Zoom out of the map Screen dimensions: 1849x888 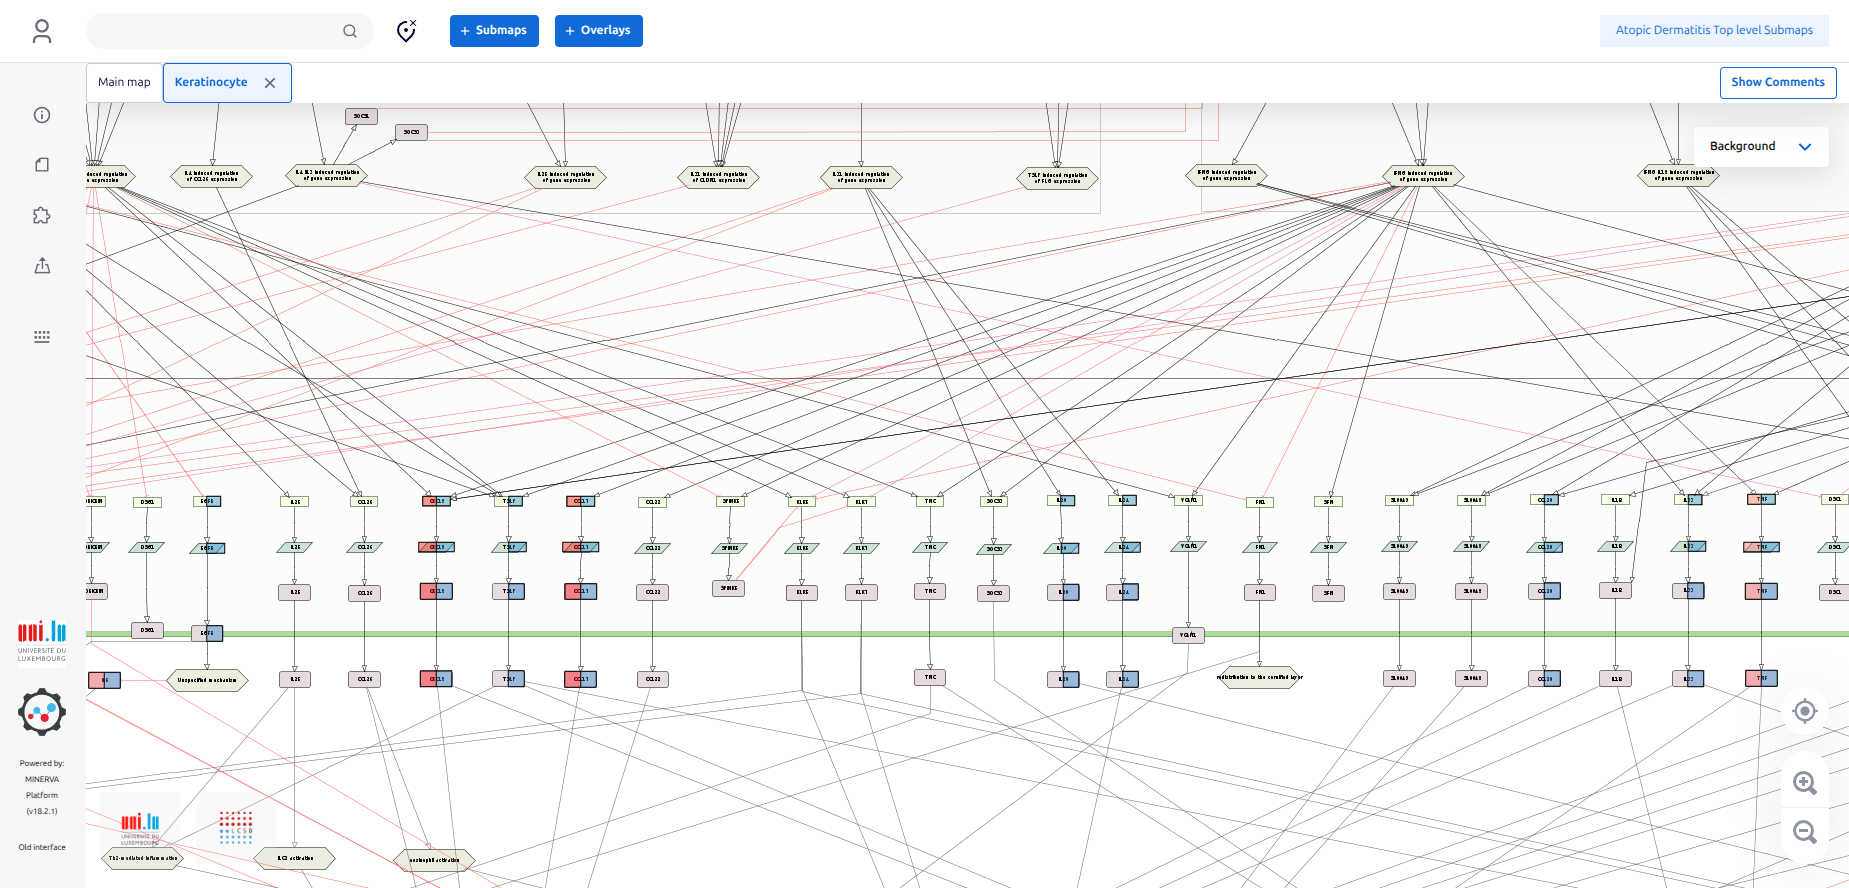pos(1804,832)
